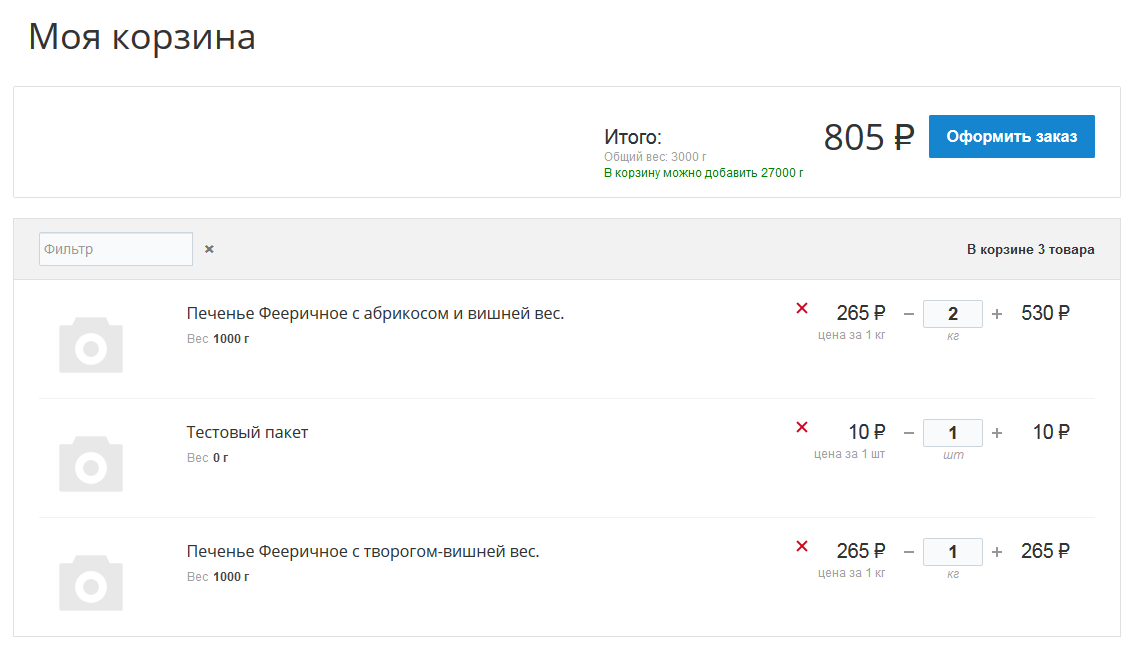Click the placeholder photo of apricot-cherry cookies
Viewport: 1144px width, 652px height.
click(91, 345)
